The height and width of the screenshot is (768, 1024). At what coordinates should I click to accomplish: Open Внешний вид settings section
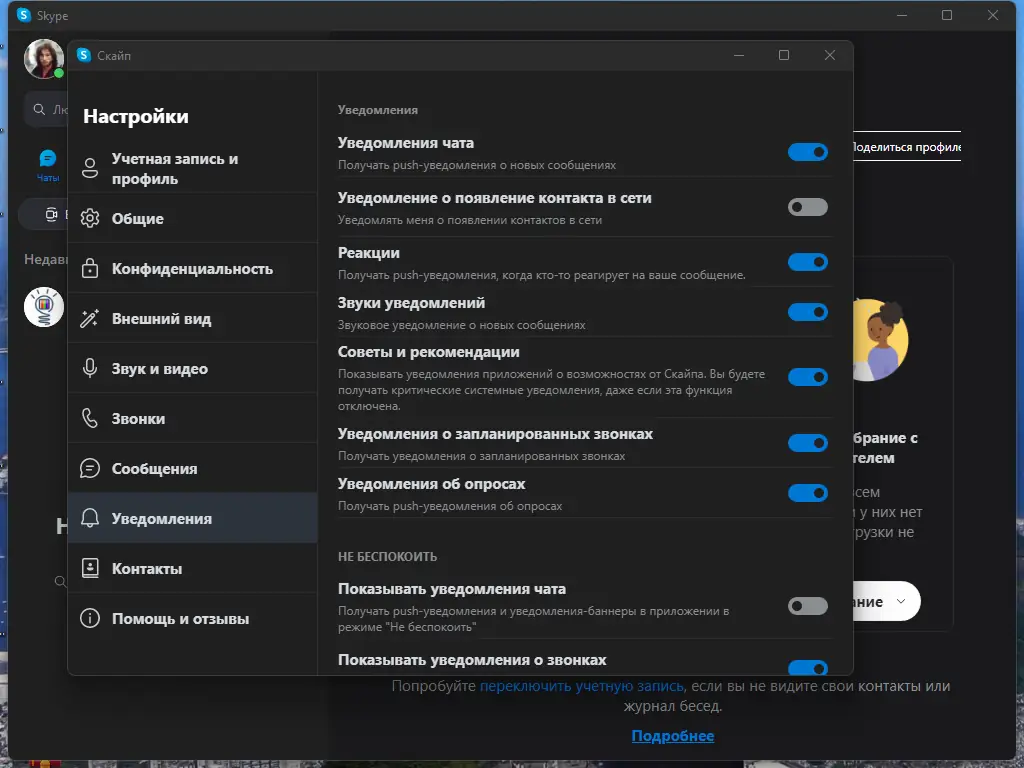click(x=193, y=319)
